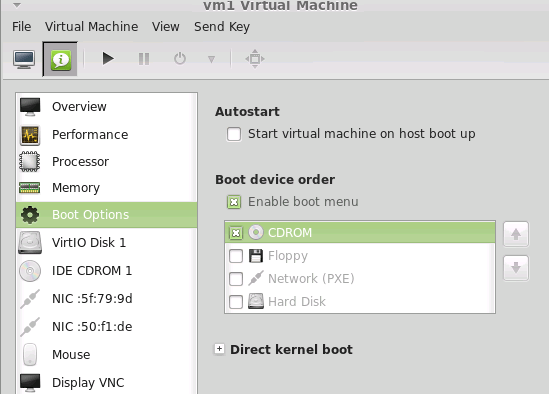Select NIC :50:f1:de entry
The height and width of the screenshot is (394, 549).
click(x=107, y=326)
